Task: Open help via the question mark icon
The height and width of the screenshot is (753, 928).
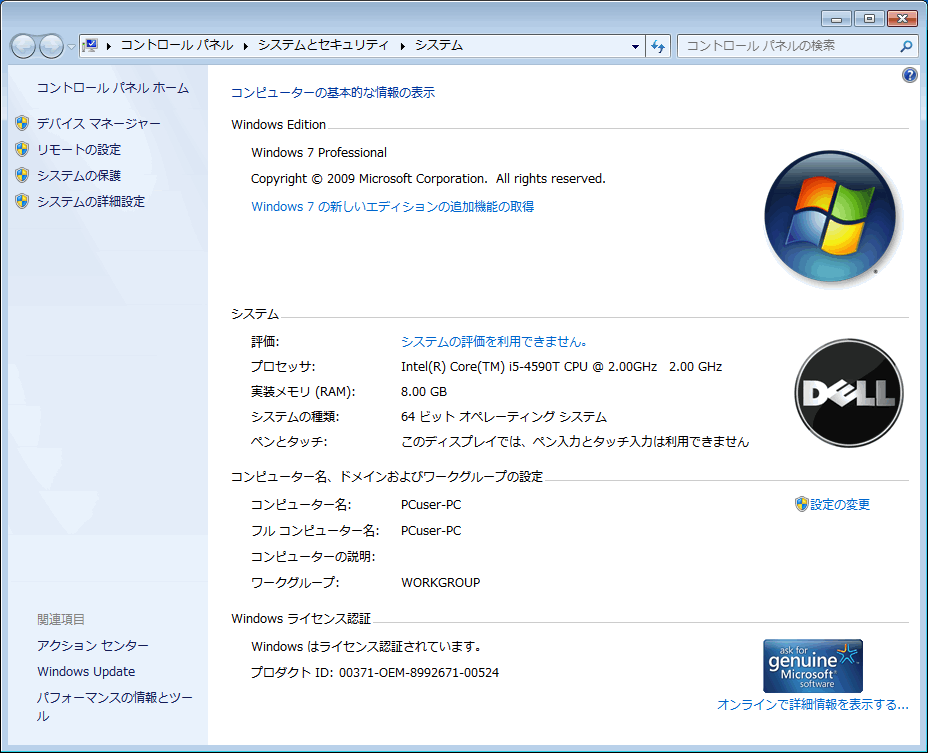Action: tap(910, 75)
